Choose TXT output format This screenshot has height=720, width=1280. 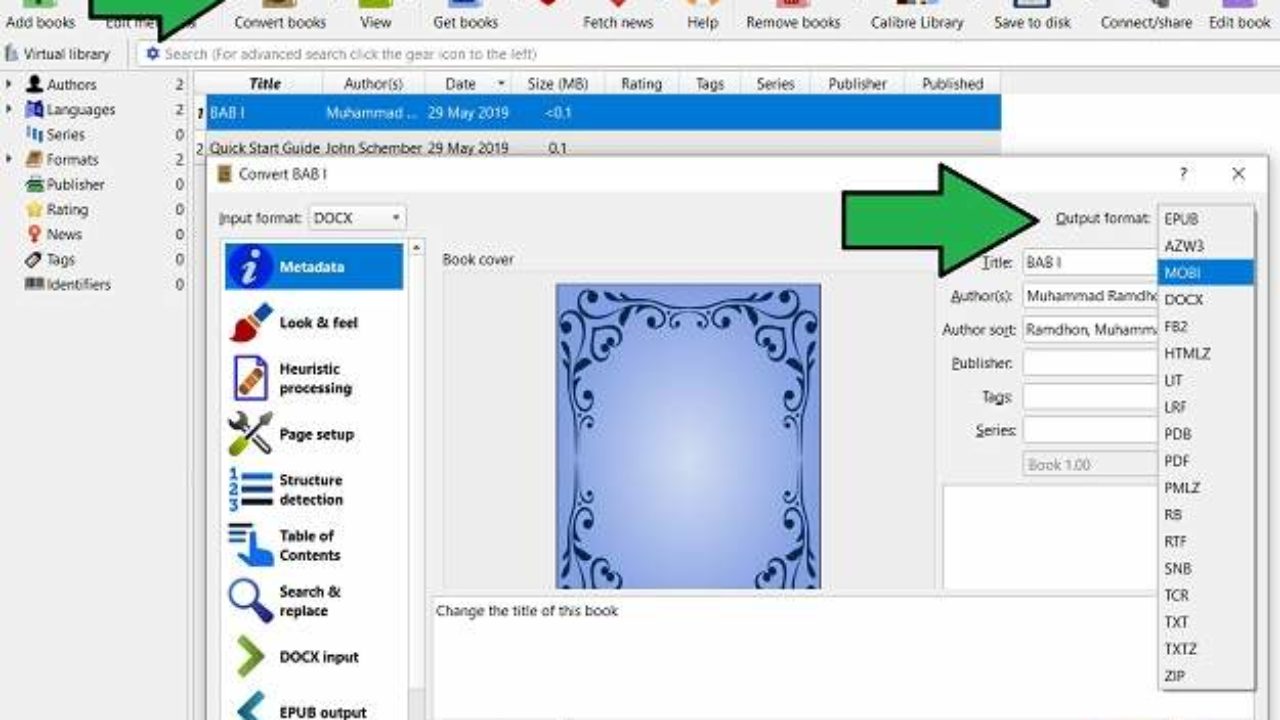[1206, 622]
